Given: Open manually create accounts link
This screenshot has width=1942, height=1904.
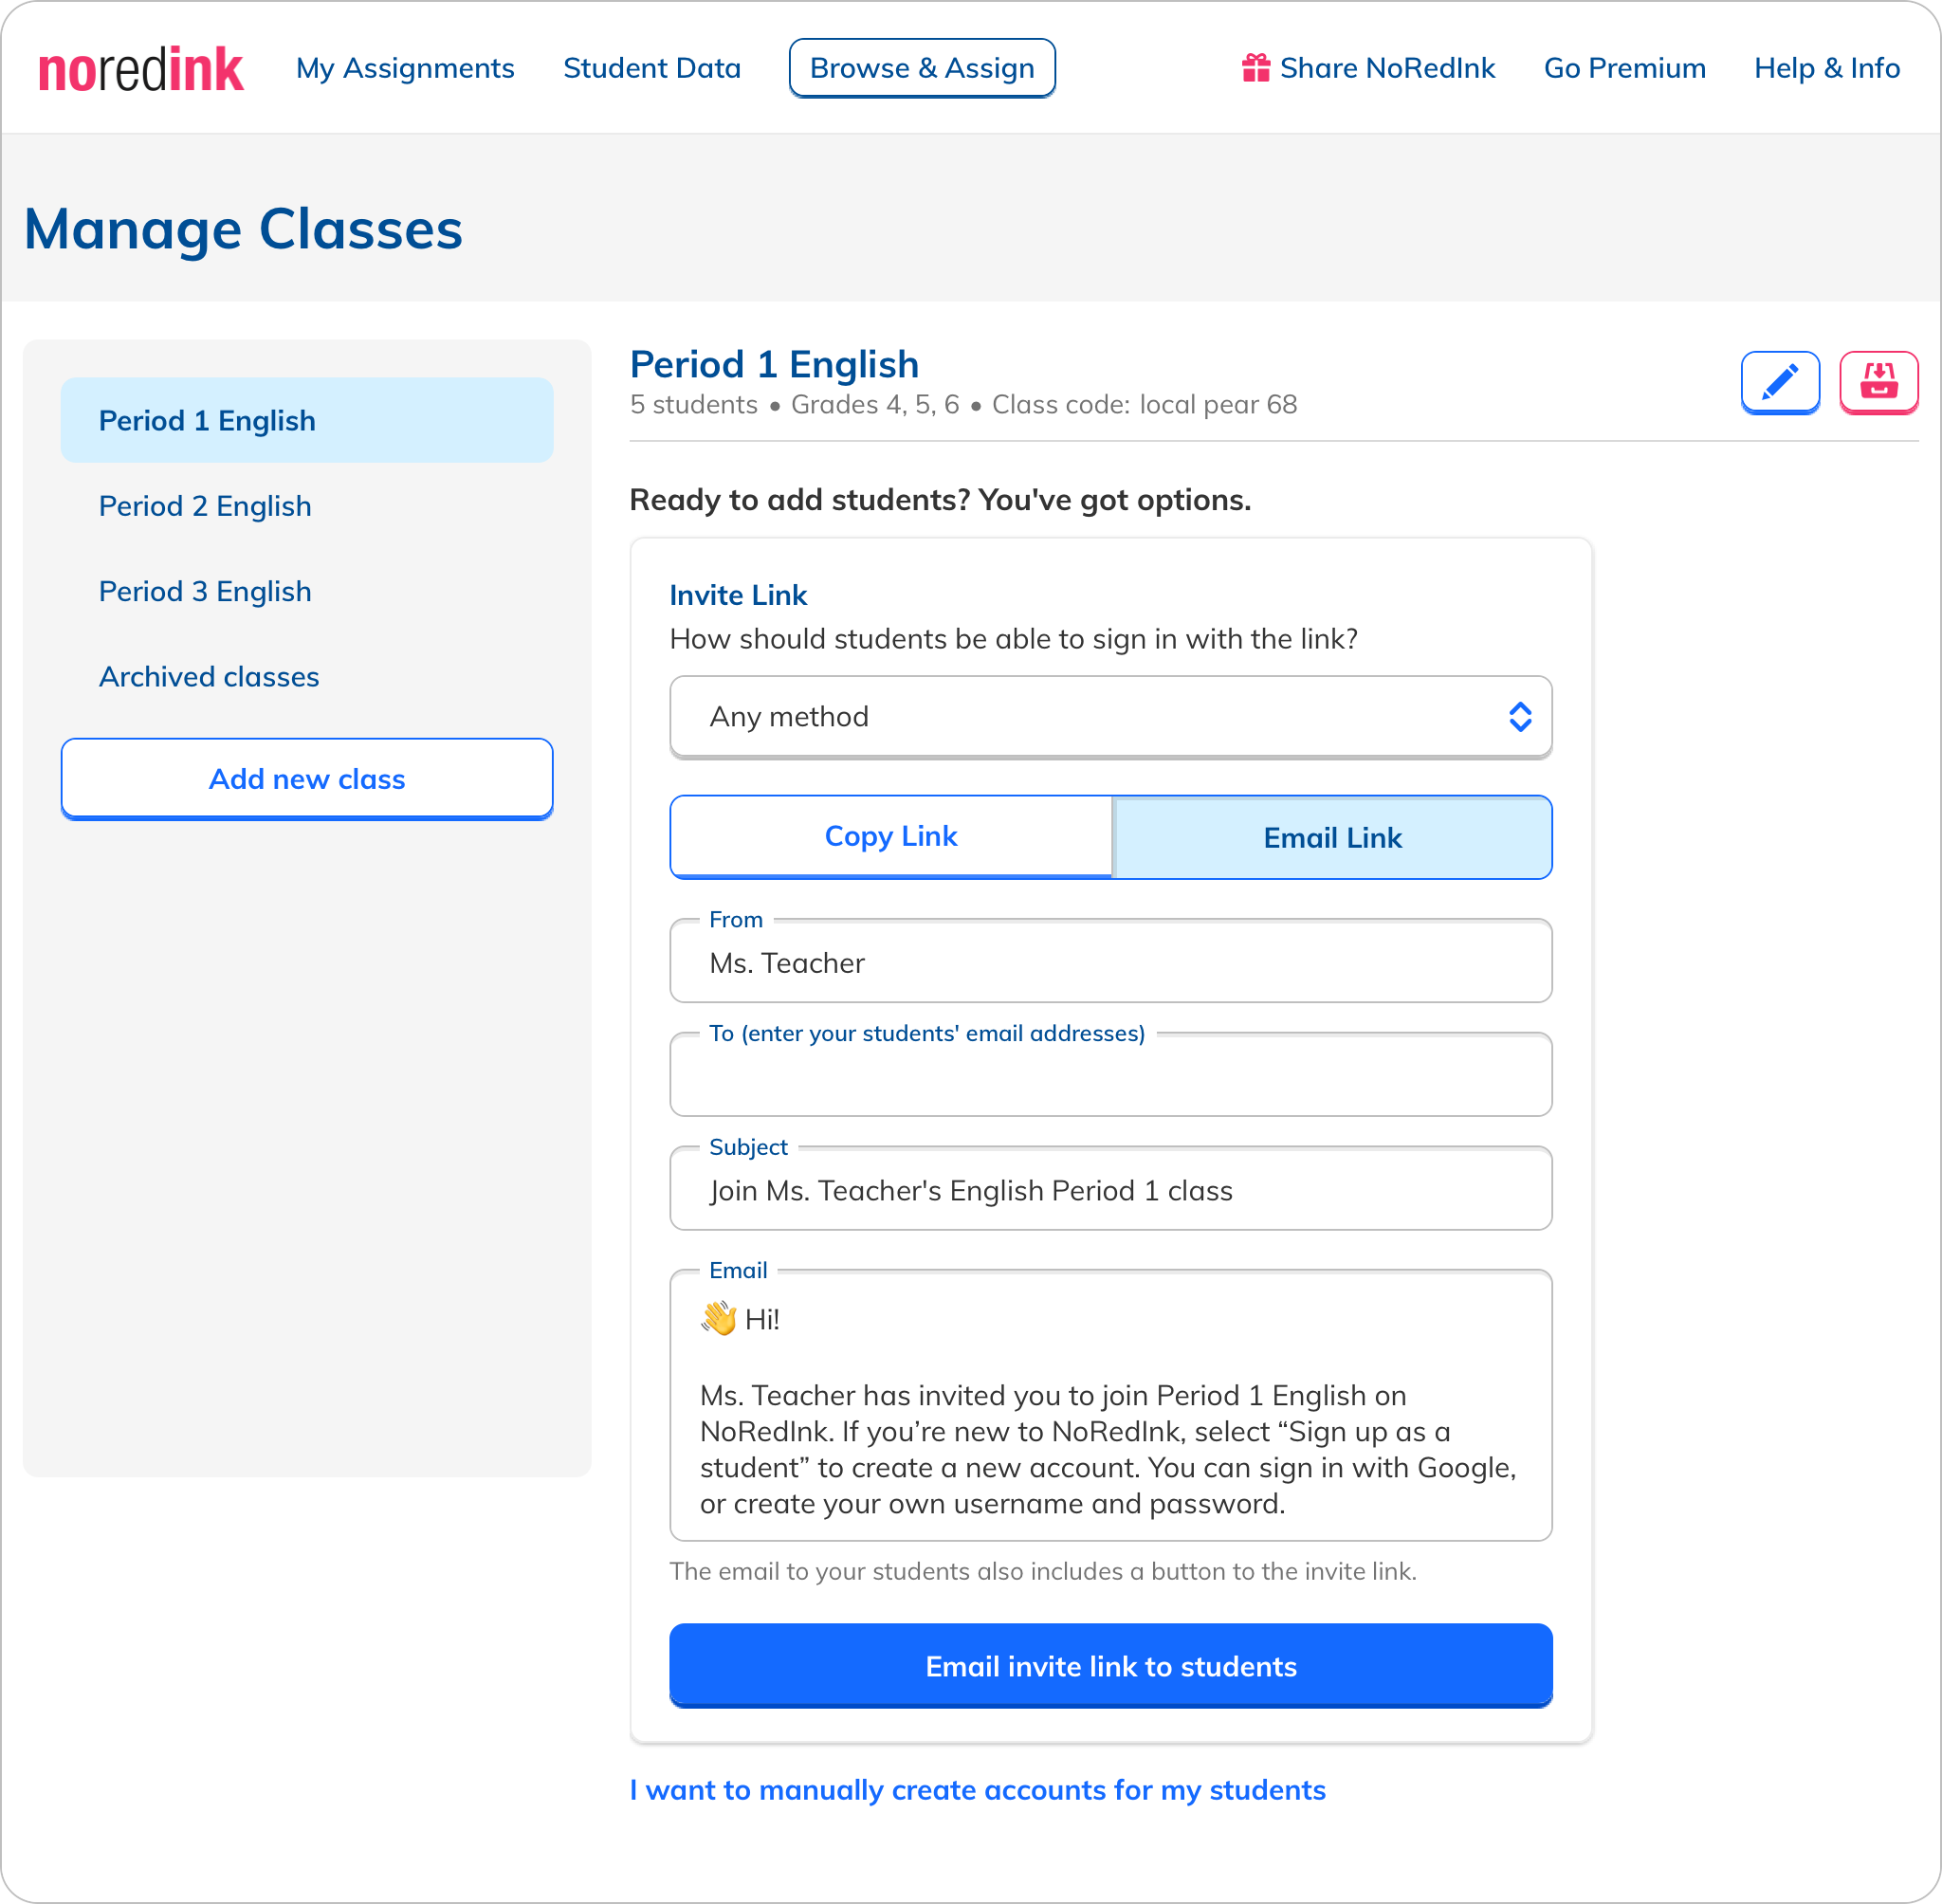Looking at the screenshot, I should pos(977,1790).
